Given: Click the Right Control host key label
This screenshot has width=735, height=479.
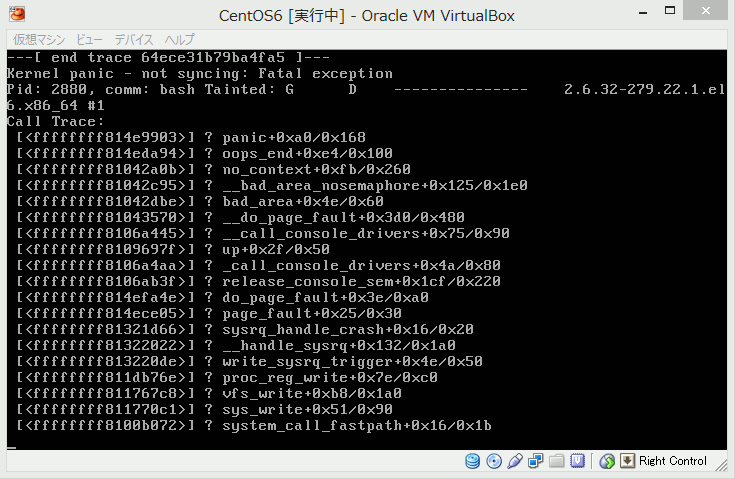Looking at the screenshot, I should 673,461.
